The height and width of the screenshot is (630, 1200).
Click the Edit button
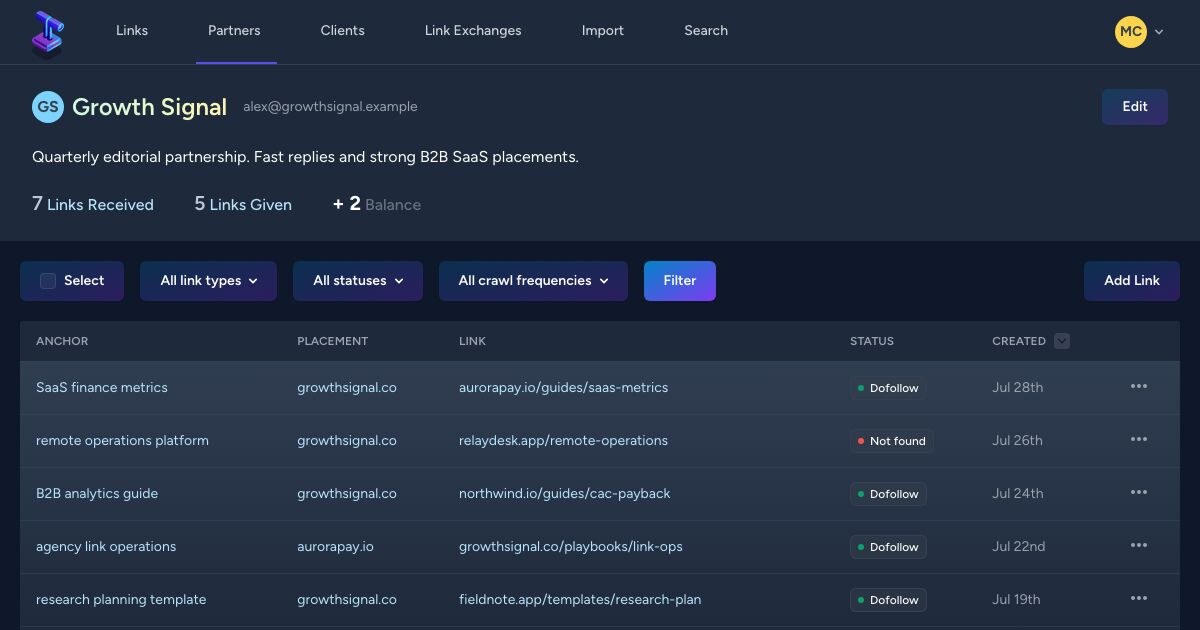[x=1135, y=107]
